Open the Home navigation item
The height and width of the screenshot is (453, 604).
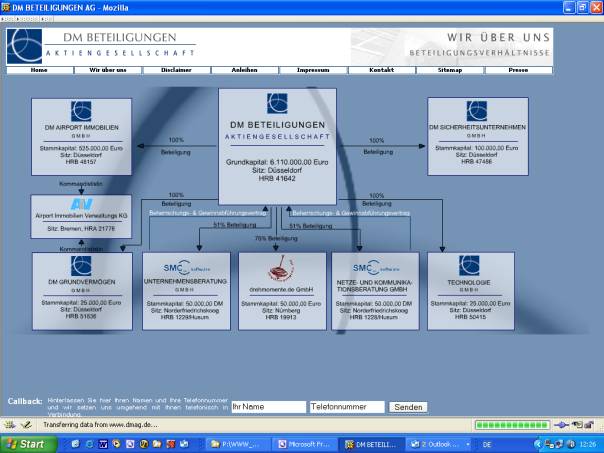[39, 70]
